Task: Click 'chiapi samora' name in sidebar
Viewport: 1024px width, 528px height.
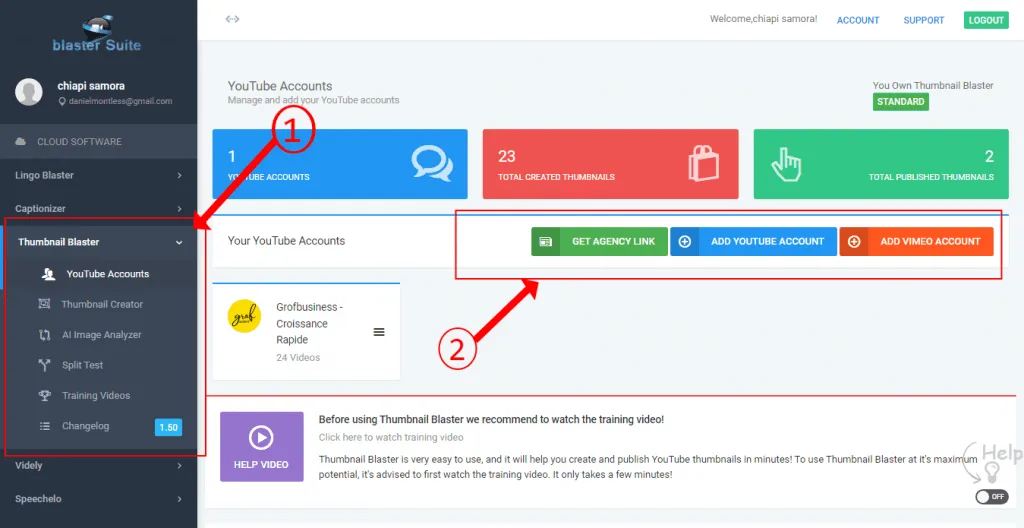Action: coord(91,86)
